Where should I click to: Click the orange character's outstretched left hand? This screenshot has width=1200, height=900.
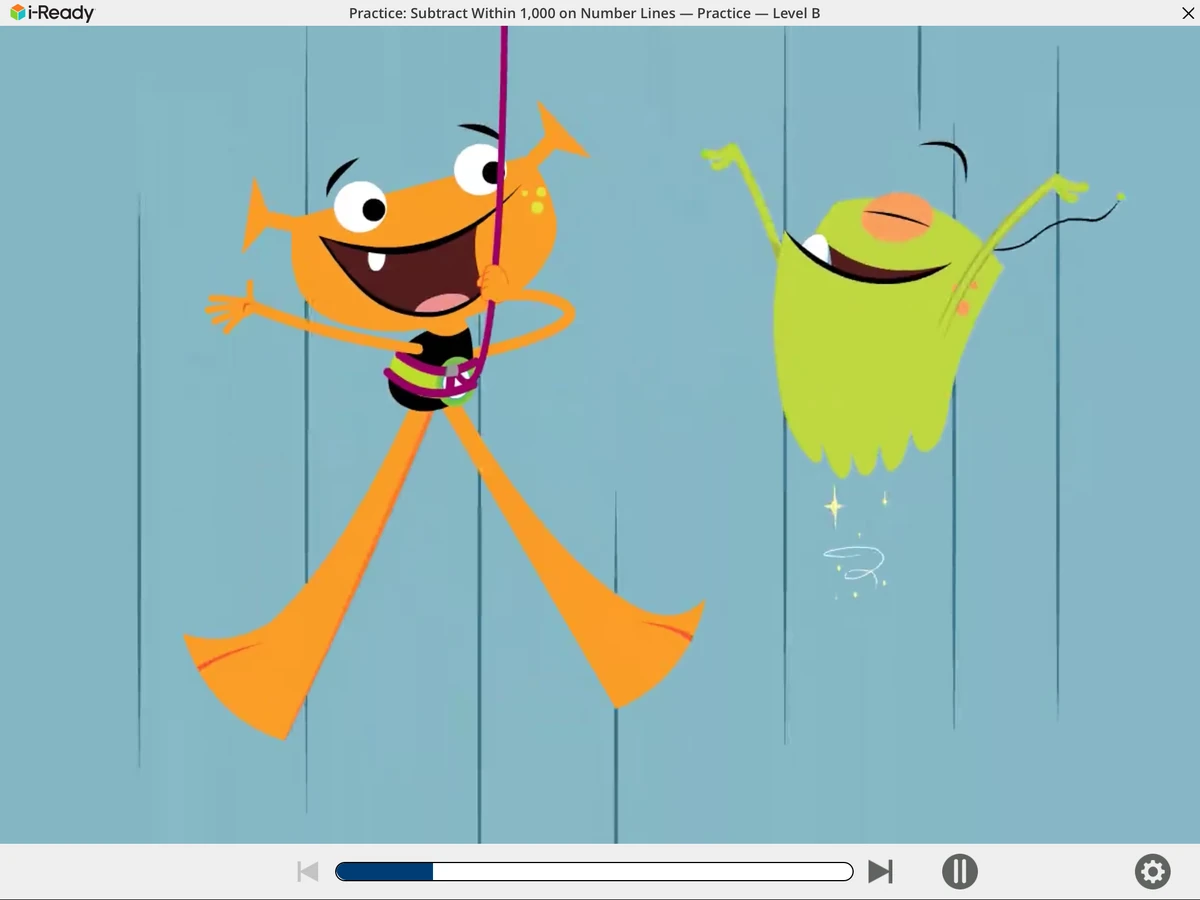(228, 306)
